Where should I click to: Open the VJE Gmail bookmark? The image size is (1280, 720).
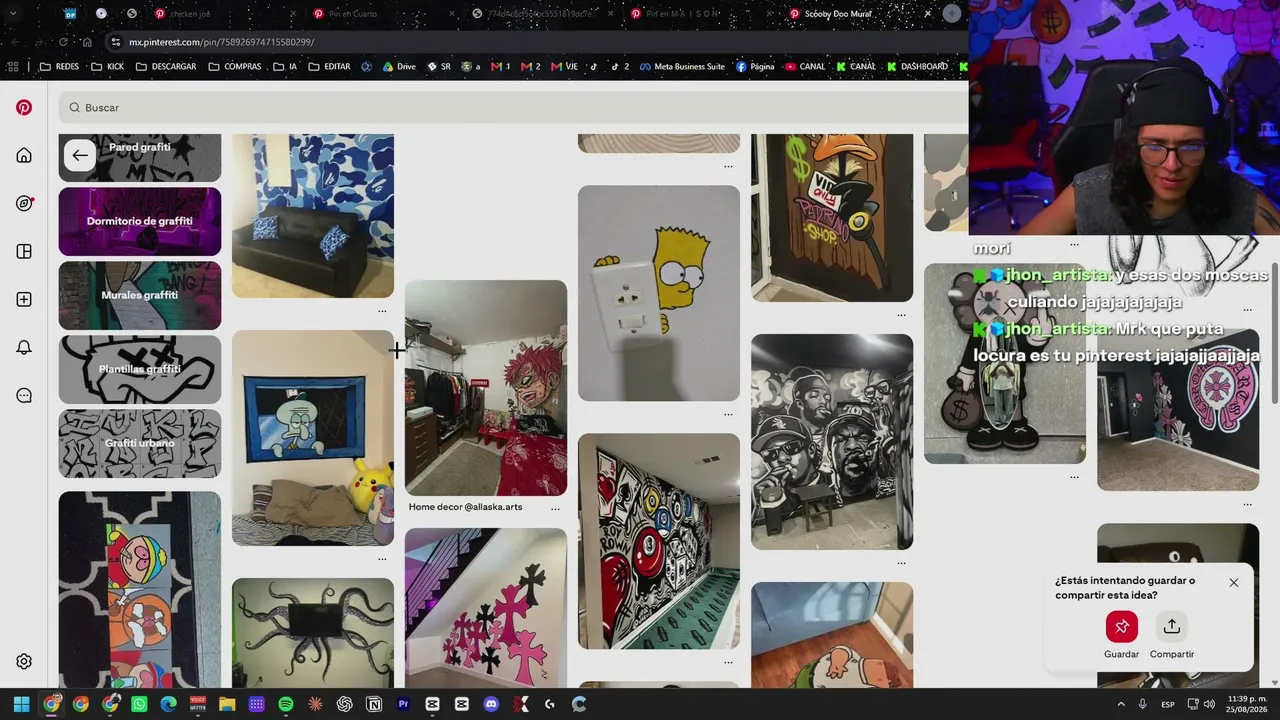pos(564,67)
